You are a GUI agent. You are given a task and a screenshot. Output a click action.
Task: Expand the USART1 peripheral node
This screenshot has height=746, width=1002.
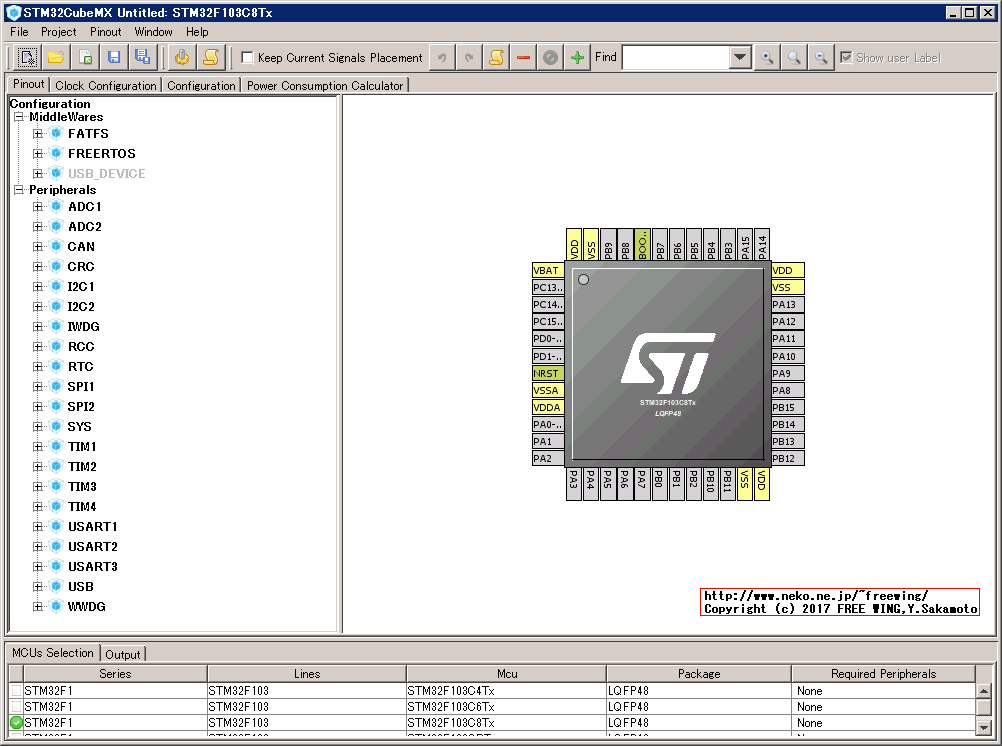[x=38, y=527]
